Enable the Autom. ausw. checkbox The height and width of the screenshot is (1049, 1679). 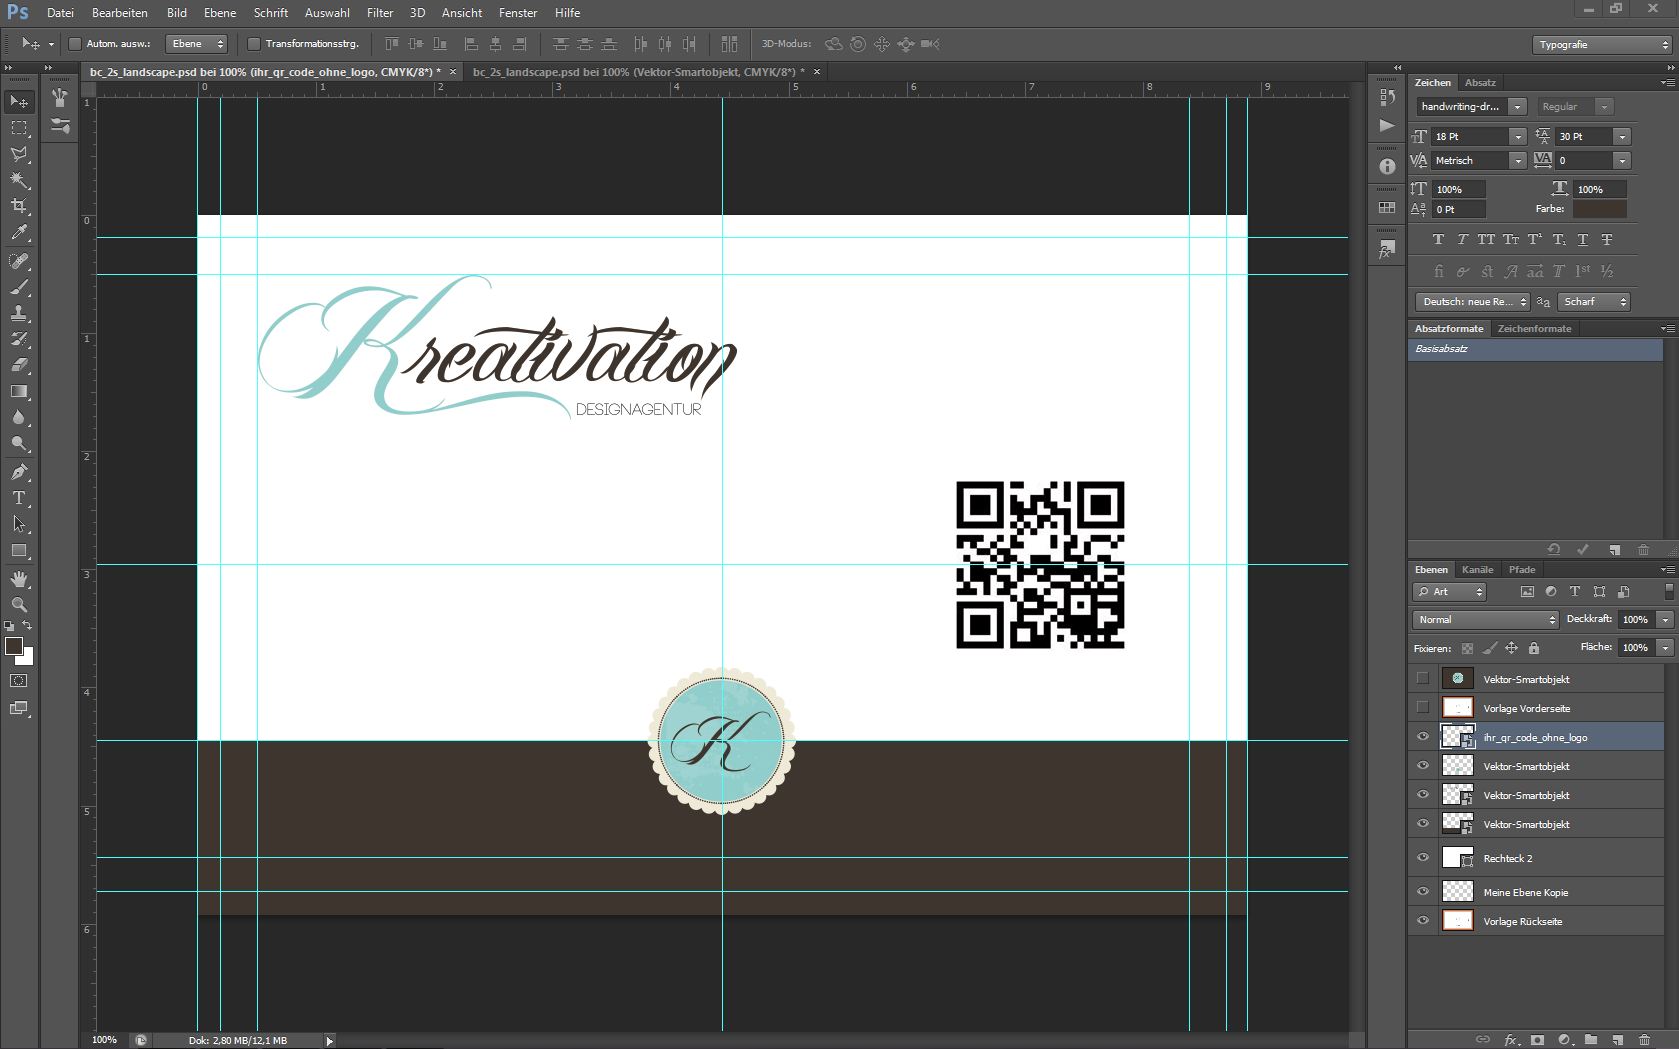[75, 44]
